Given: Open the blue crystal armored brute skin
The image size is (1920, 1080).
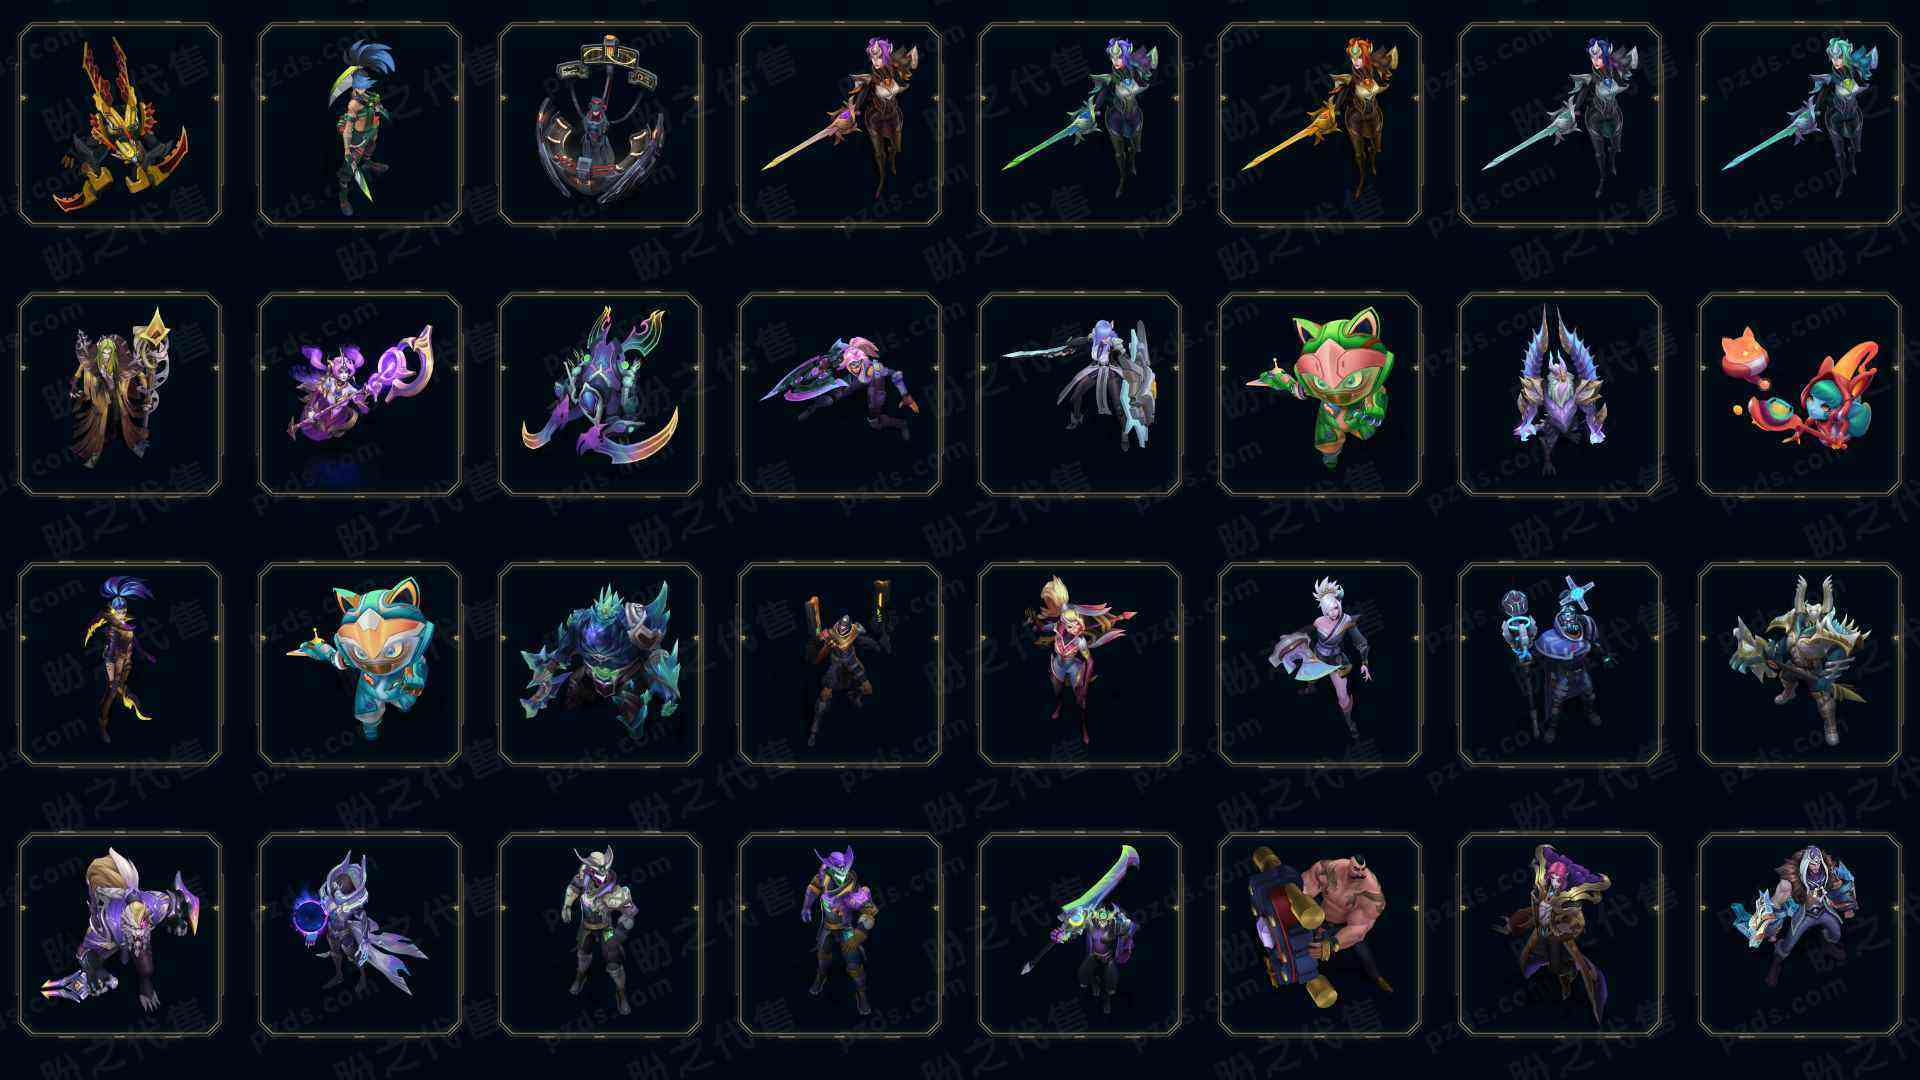Looking at the screenshot, I should pyautogui.click(x=600, y=664).
